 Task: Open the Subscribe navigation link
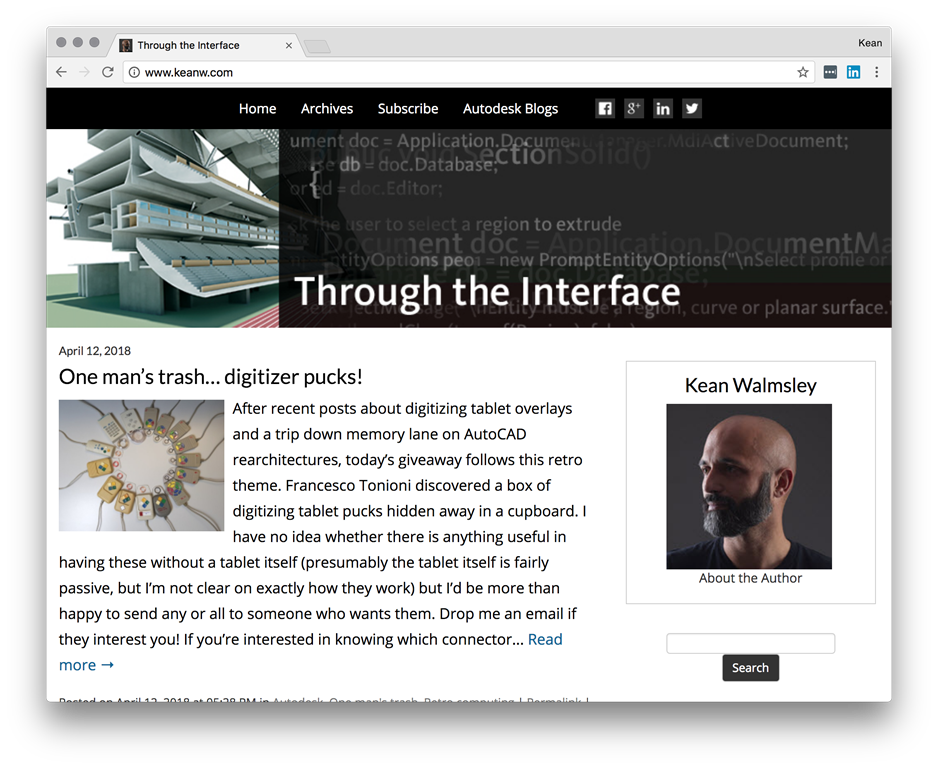pos(408,109)
